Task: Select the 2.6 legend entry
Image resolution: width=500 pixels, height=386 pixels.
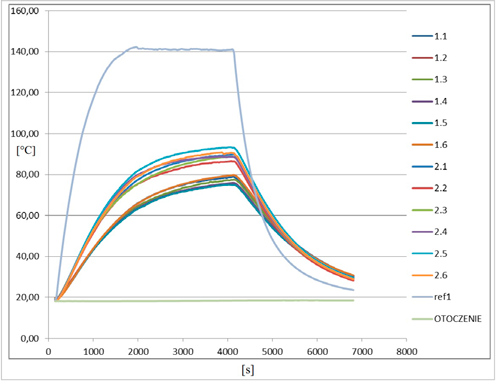Action: click(429, 275)
